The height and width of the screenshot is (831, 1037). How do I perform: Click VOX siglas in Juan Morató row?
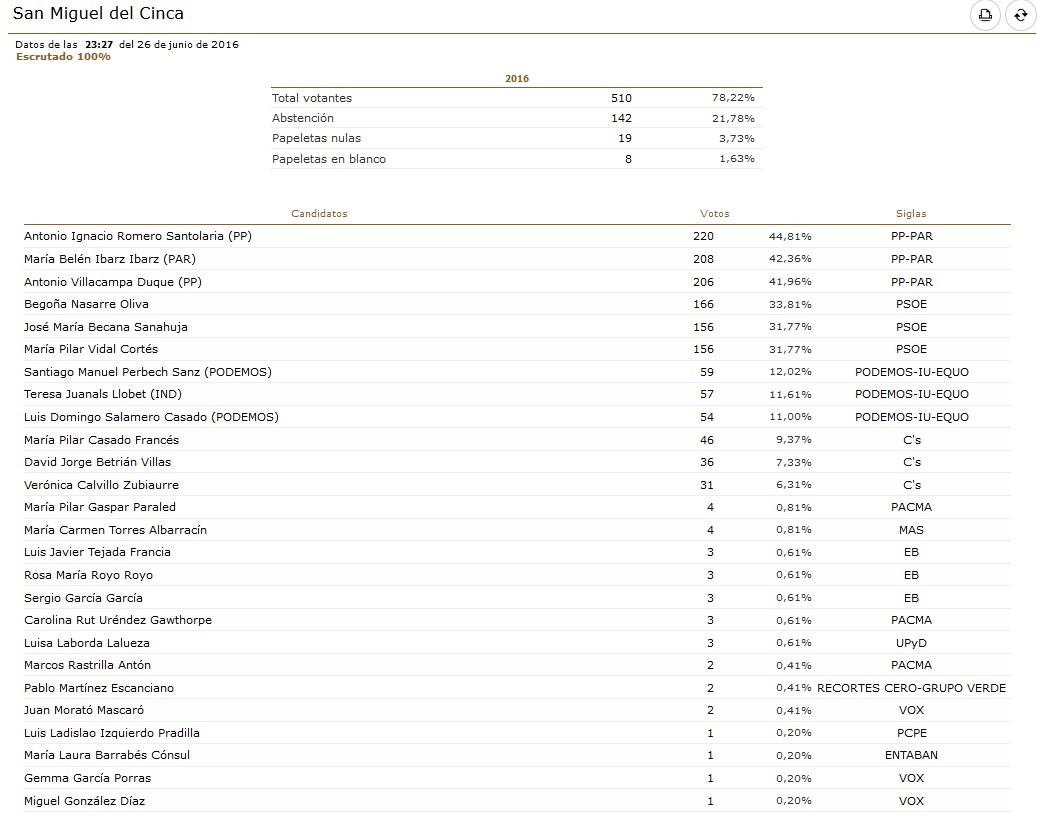tap(911, 710)
